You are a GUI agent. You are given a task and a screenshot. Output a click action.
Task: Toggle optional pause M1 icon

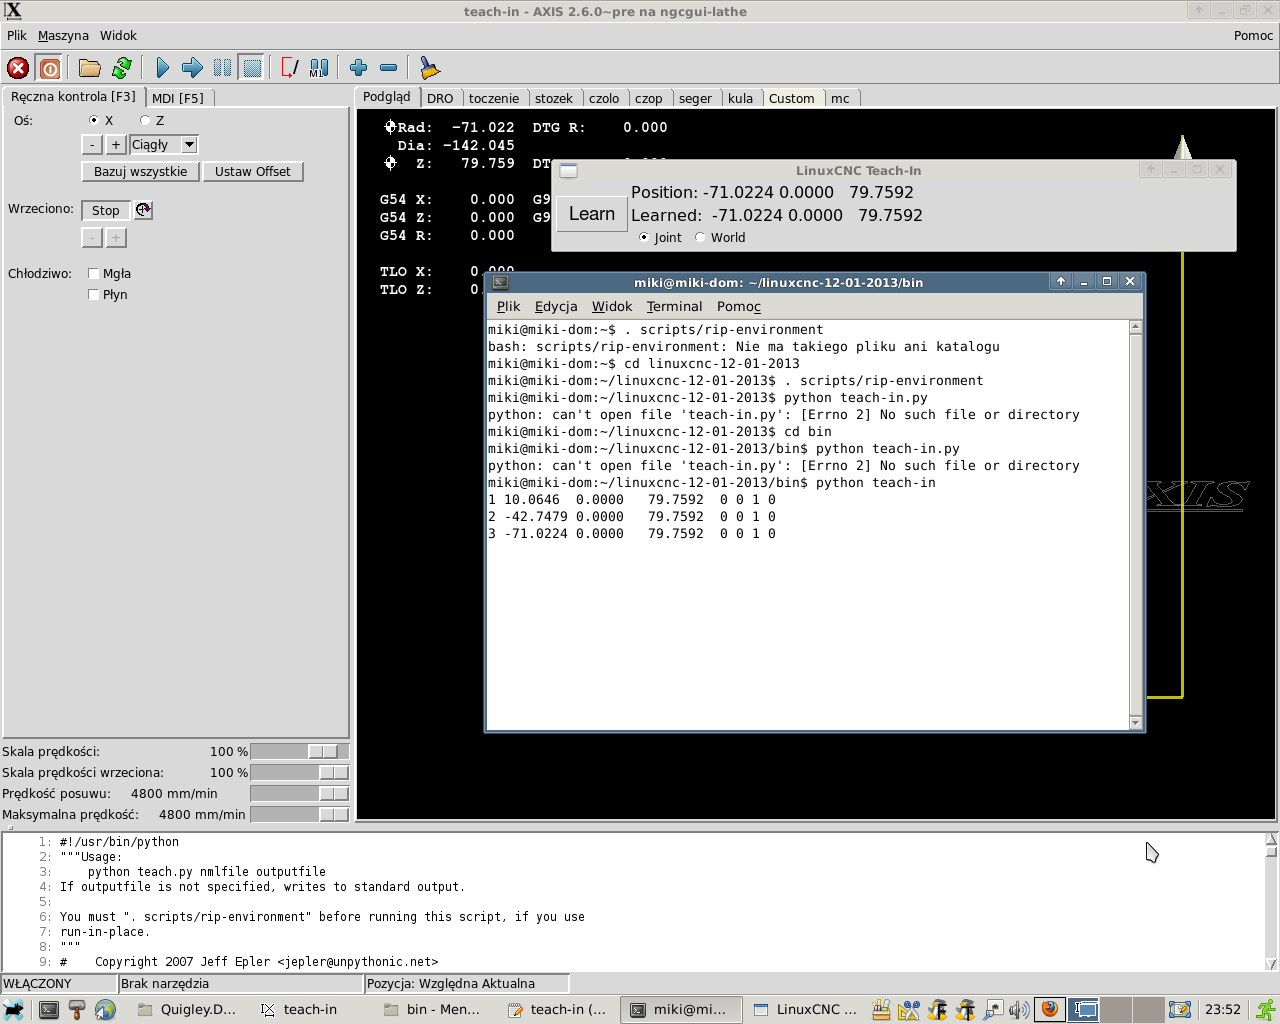(319, 68)
